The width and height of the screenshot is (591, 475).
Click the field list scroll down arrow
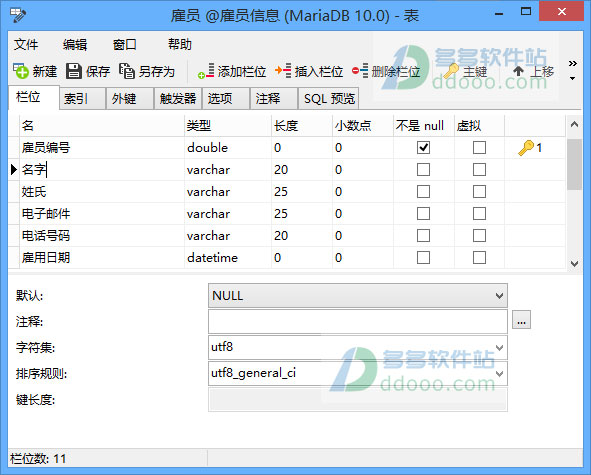point(574,264)
